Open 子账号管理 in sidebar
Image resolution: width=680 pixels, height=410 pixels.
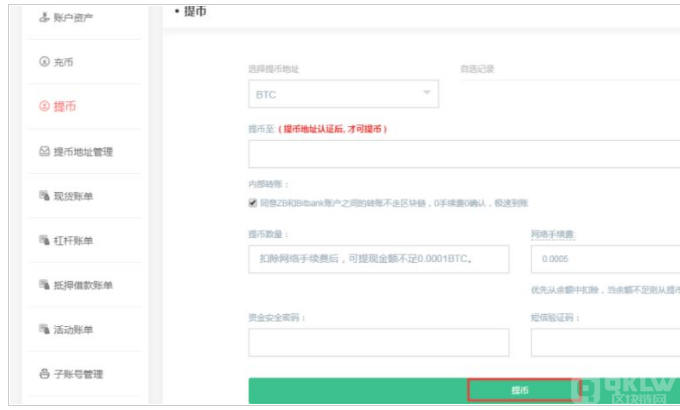coord(78,374)
